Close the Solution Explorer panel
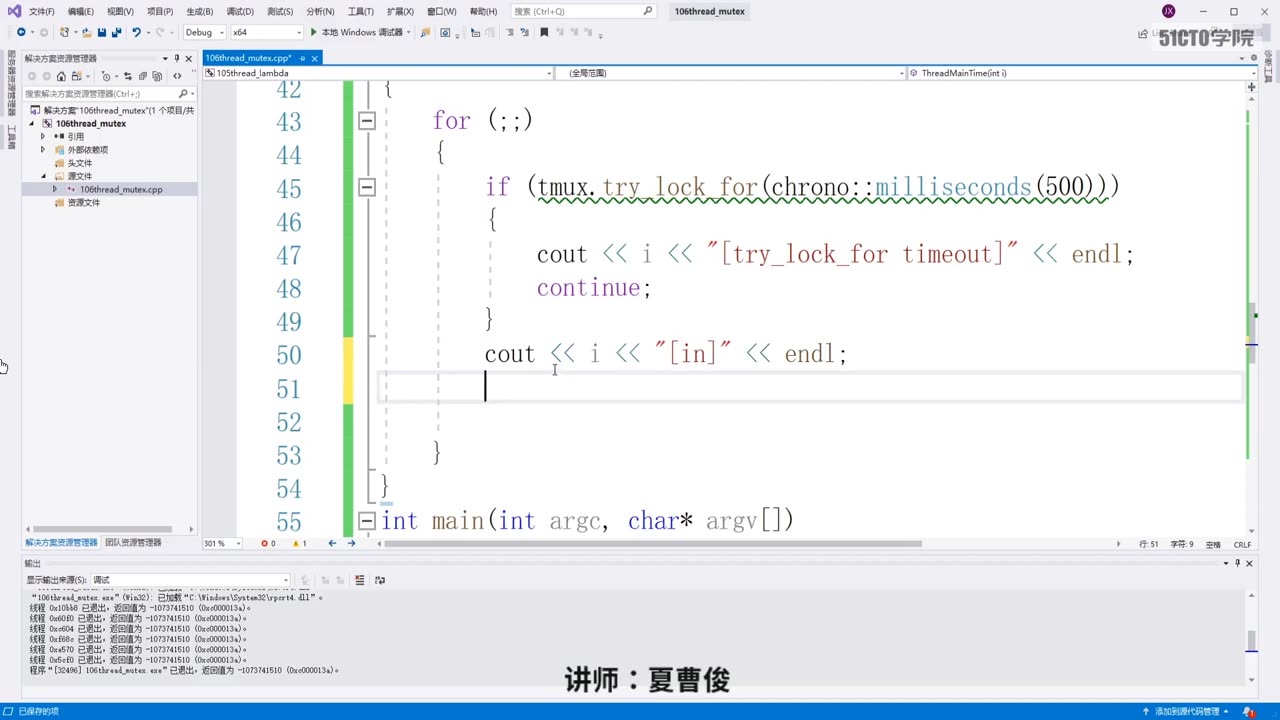Image resolution: width=1280 pixels, height=720 pixels. pyautogui.click(x=188, y=58)
